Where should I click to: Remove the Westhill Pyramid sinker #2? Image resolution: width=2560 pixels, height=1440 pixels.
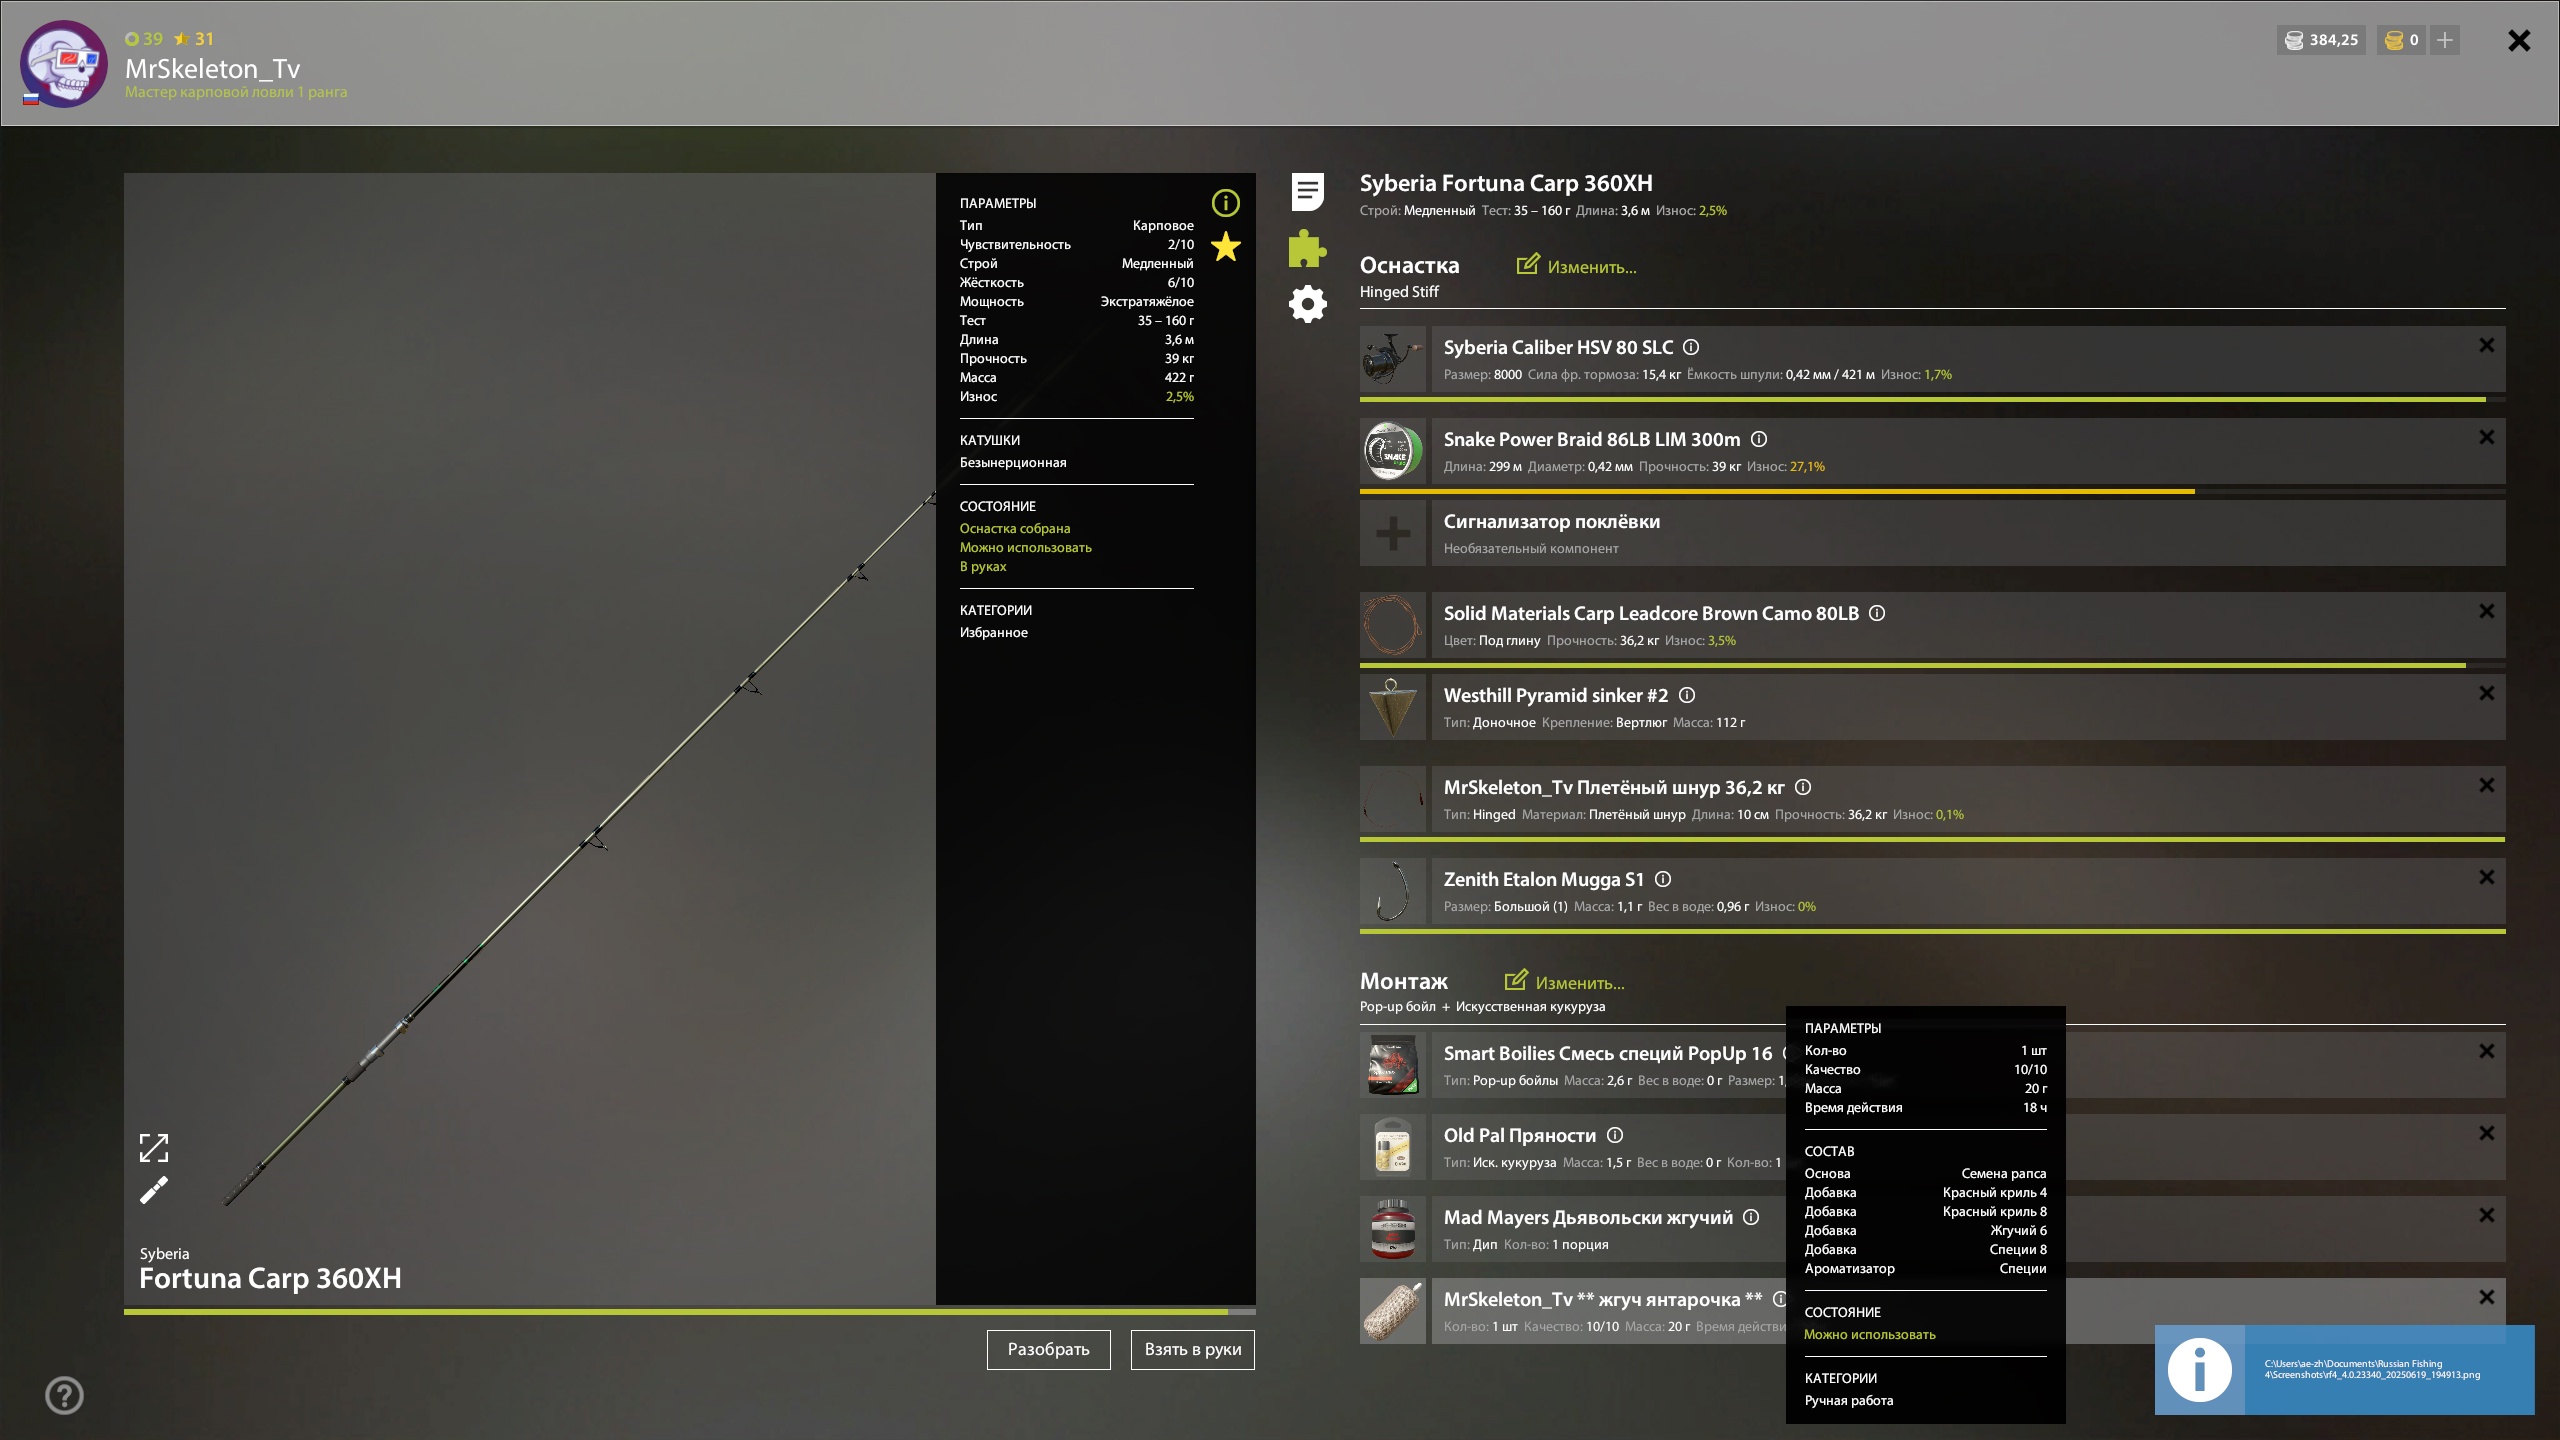click(x=2486, y=693)
